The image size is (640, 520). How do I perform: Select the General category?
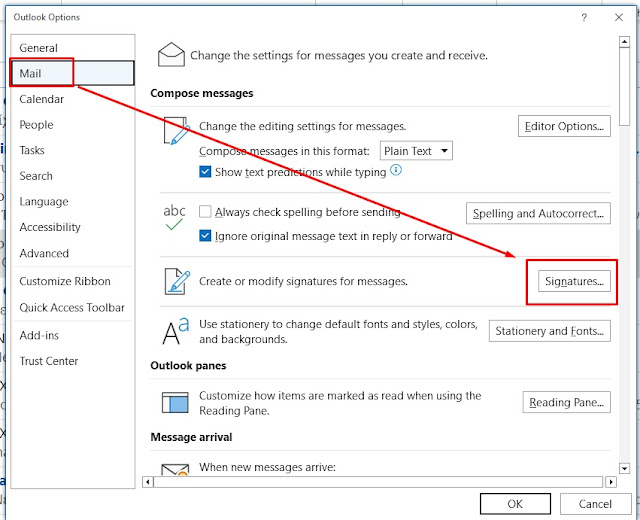tap(73, 48)
